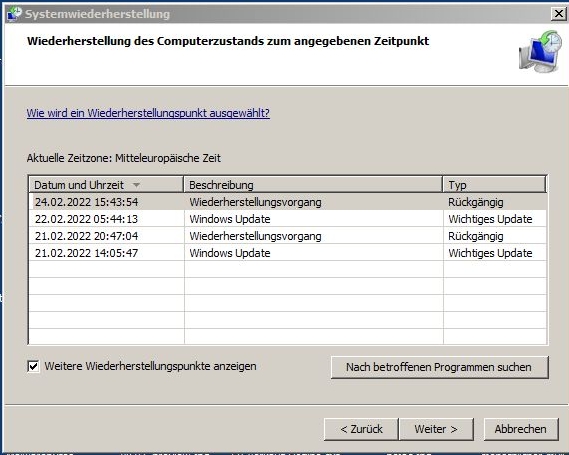Select restore point 21.02.2022 20:47:04
This screenshot has height=455, width=569.
tap(287, 236)
